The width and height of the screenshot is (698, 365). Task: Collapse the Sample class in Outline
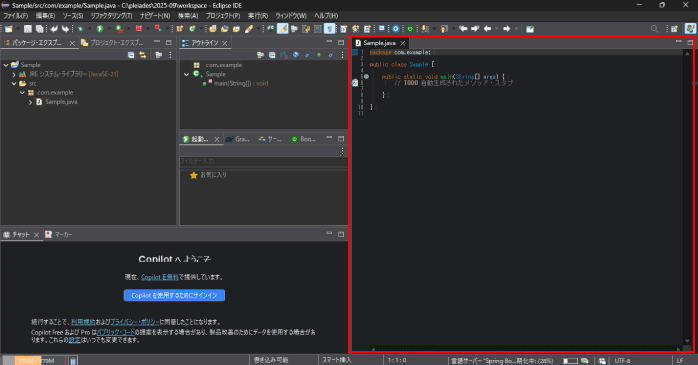coord(187,74)
